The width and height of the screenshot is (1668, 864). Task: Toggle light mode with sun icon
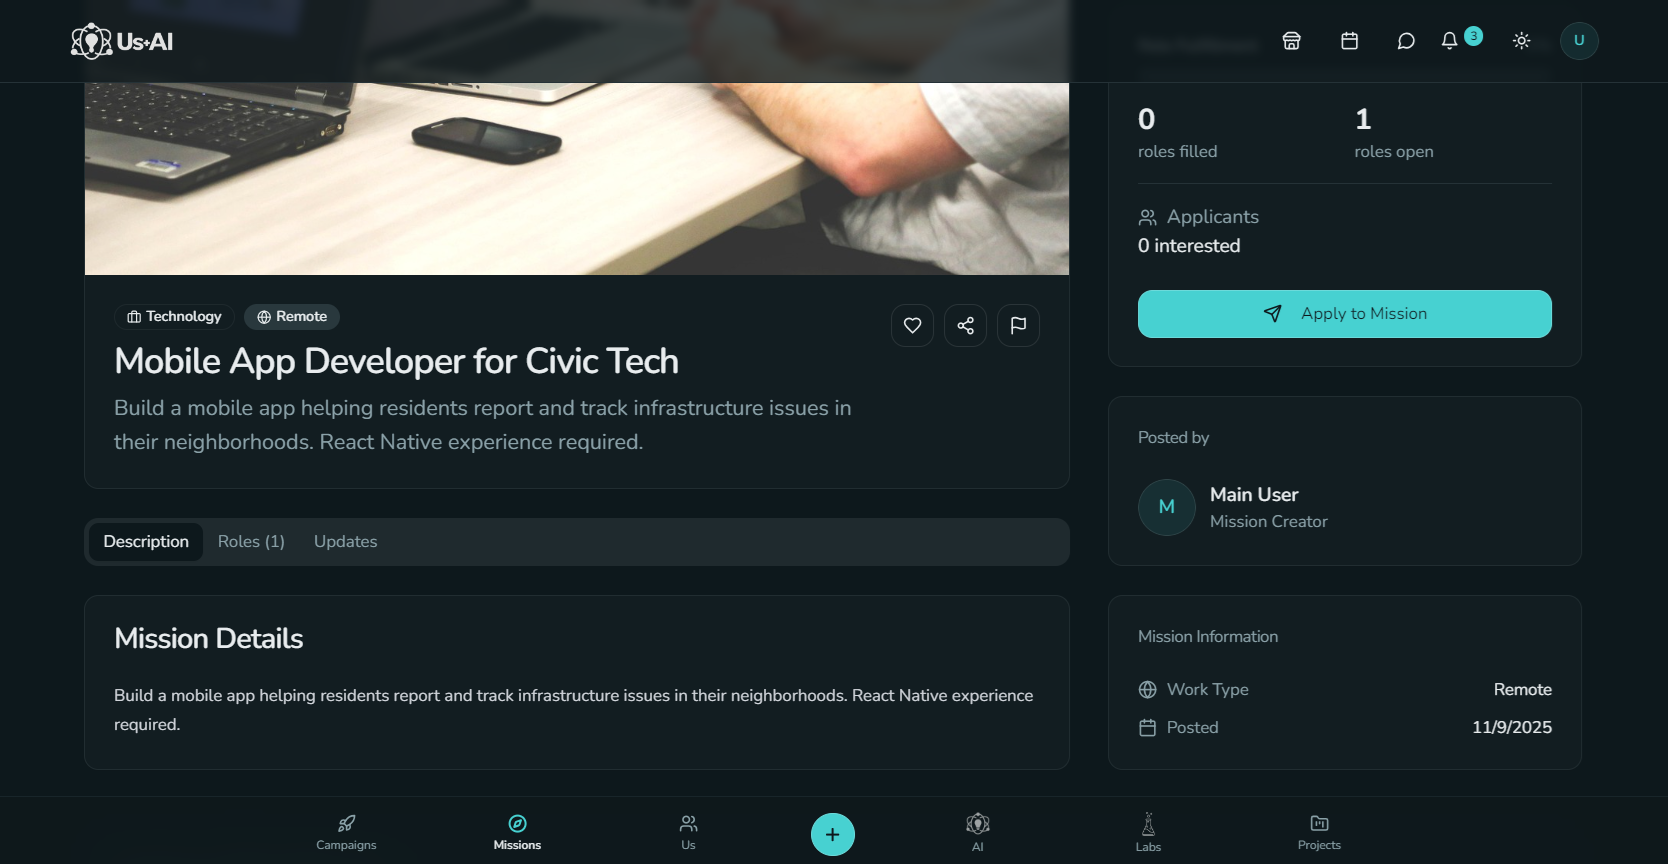(1521, 41)
